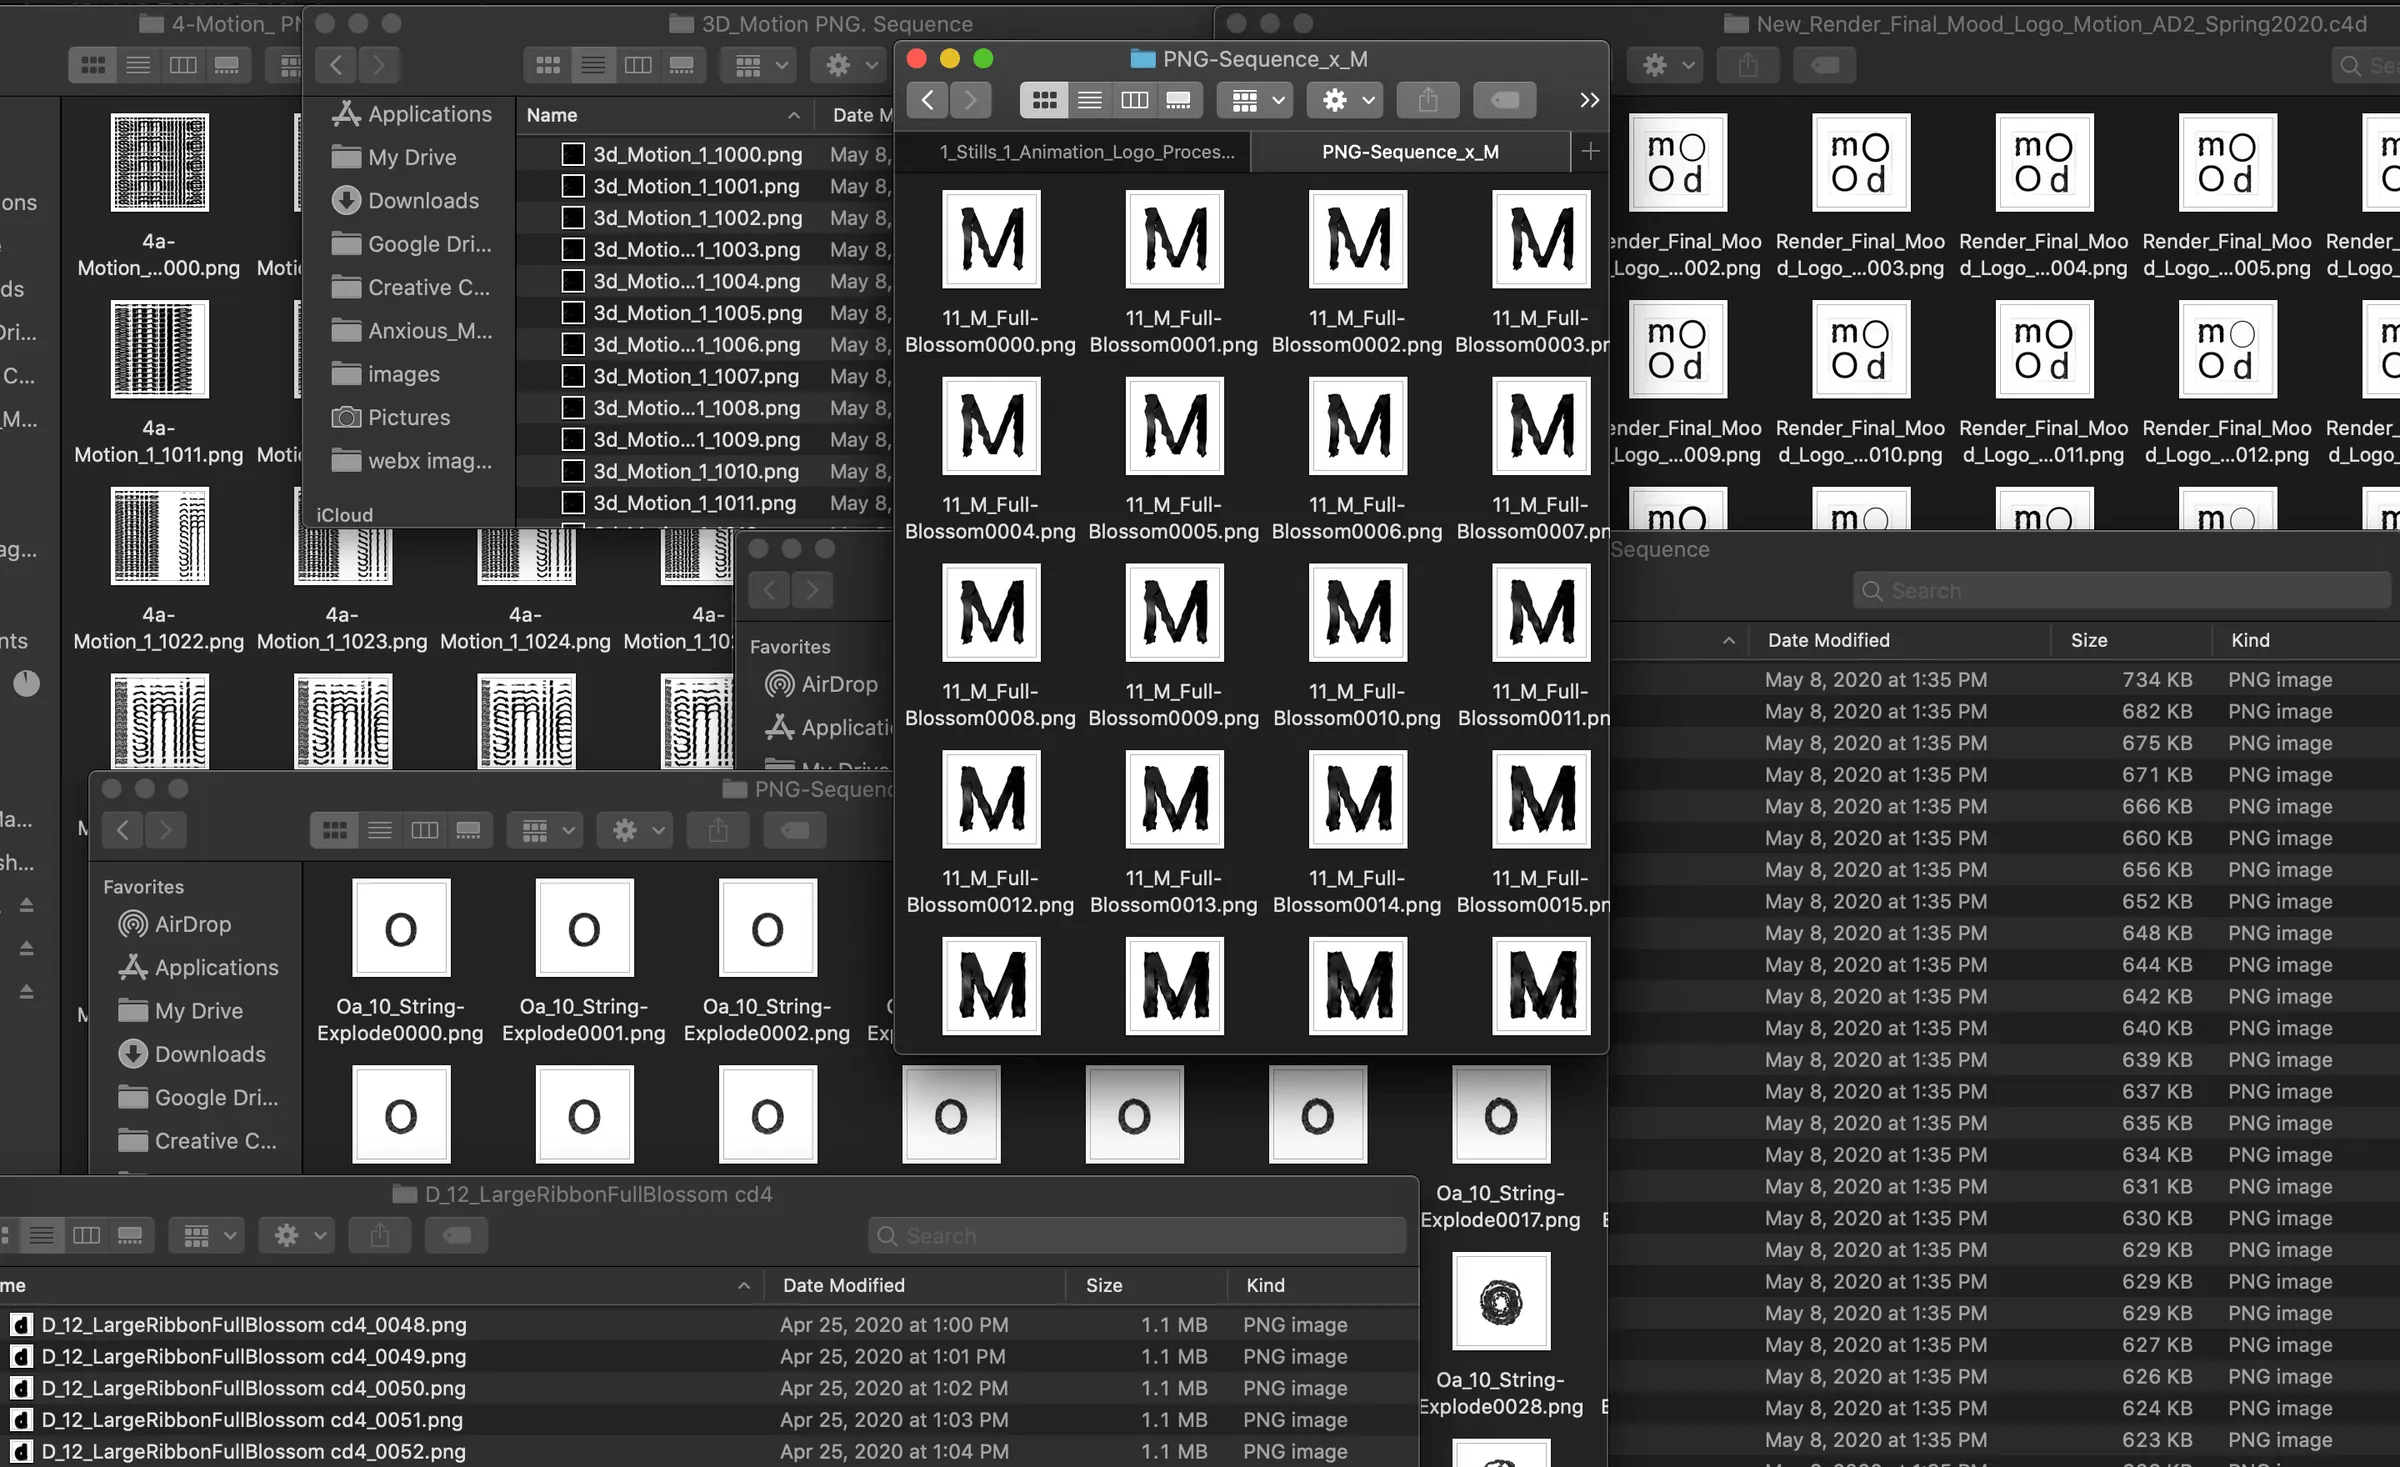Click Share button in D_12_LargeRibbonFullBlossom window
Screen dimensions: 2400x1467
point(380,1236)
